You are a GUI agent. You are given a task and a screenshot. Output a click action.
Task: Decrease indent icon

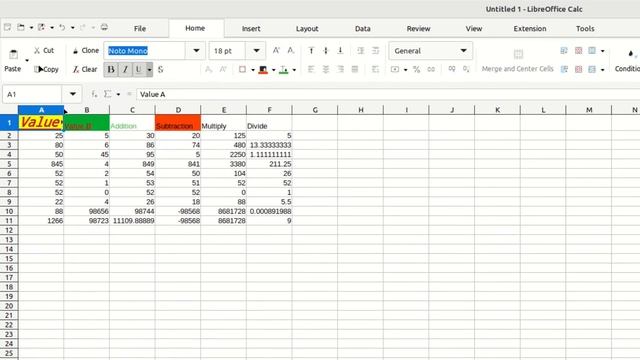click(376, 51)
